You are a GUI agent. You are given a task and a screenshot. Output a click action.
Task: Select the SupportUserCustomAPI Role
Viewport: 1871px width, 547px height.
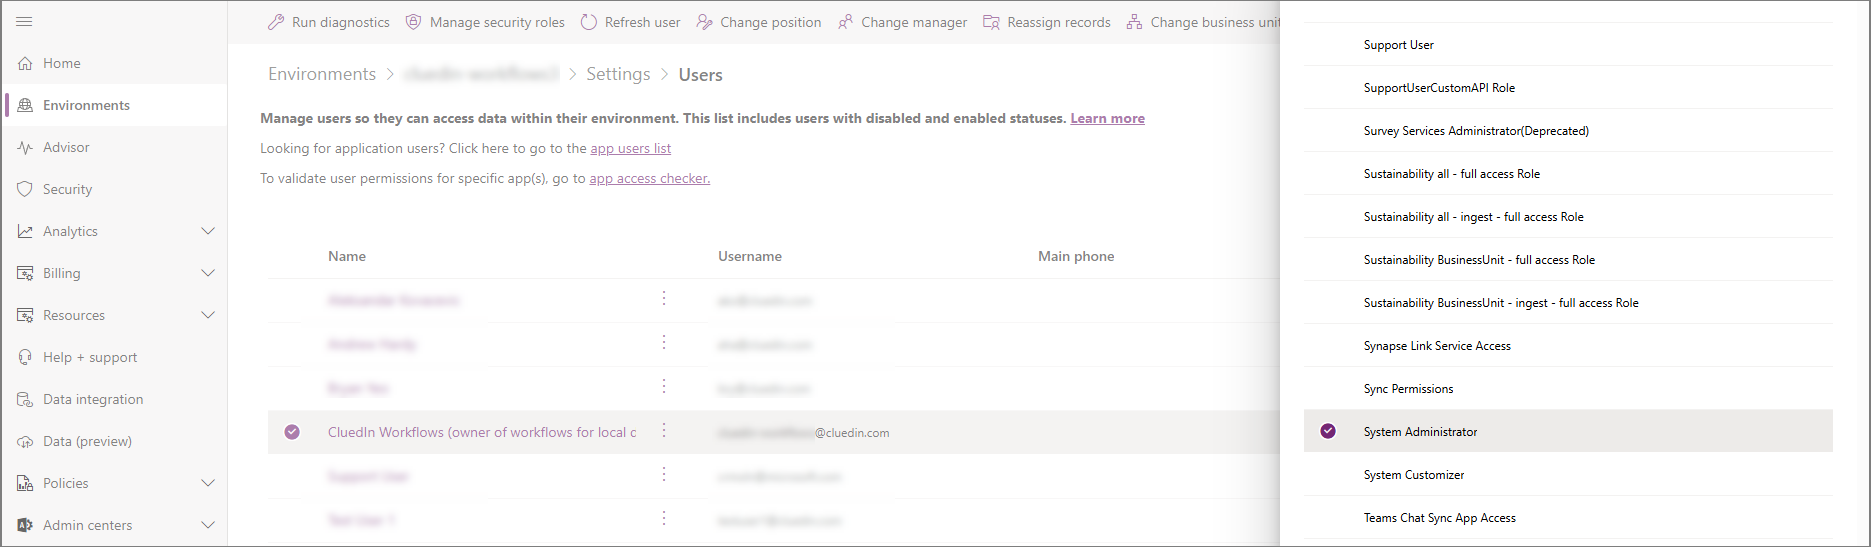click(1568, 88)
